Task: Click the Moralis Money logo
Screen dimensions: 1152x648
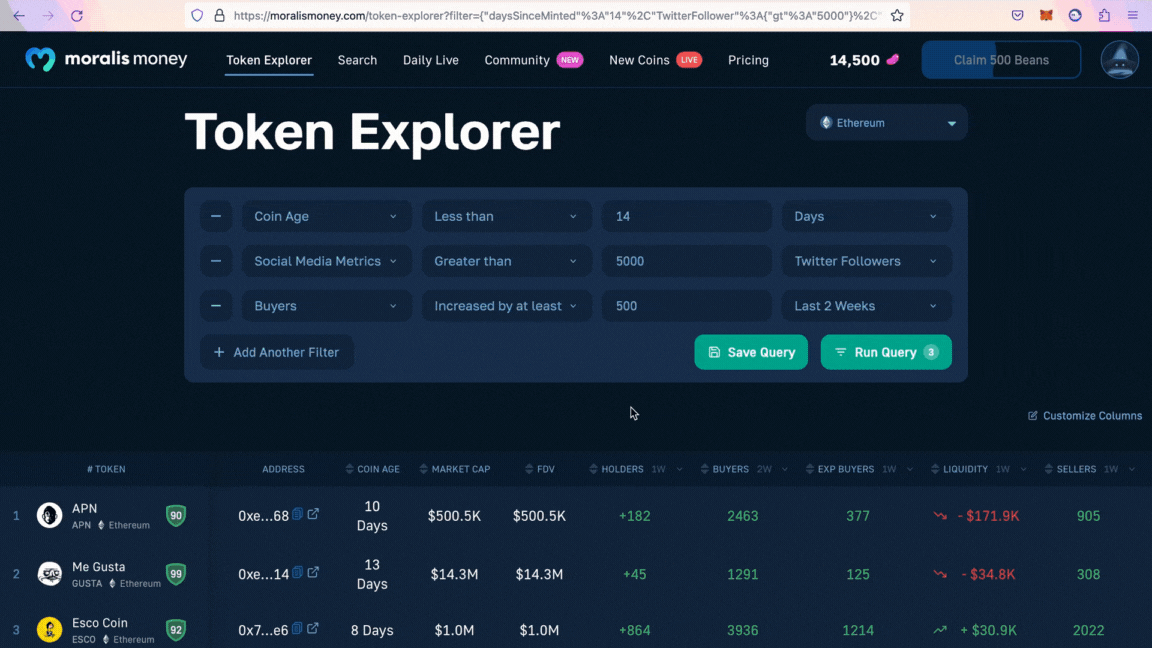Action: [107, 59]
